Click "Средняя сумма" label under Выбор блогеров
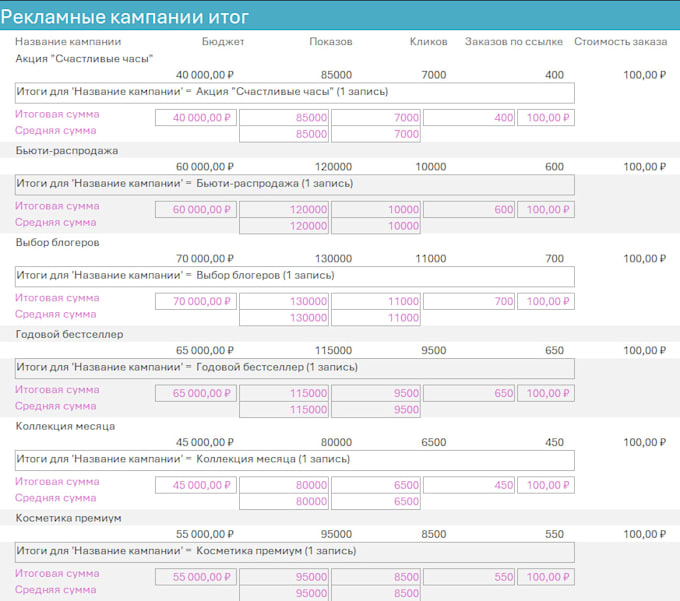Viewport: 680px width, 601px height. pyautogui.click(x=56, y=314)
